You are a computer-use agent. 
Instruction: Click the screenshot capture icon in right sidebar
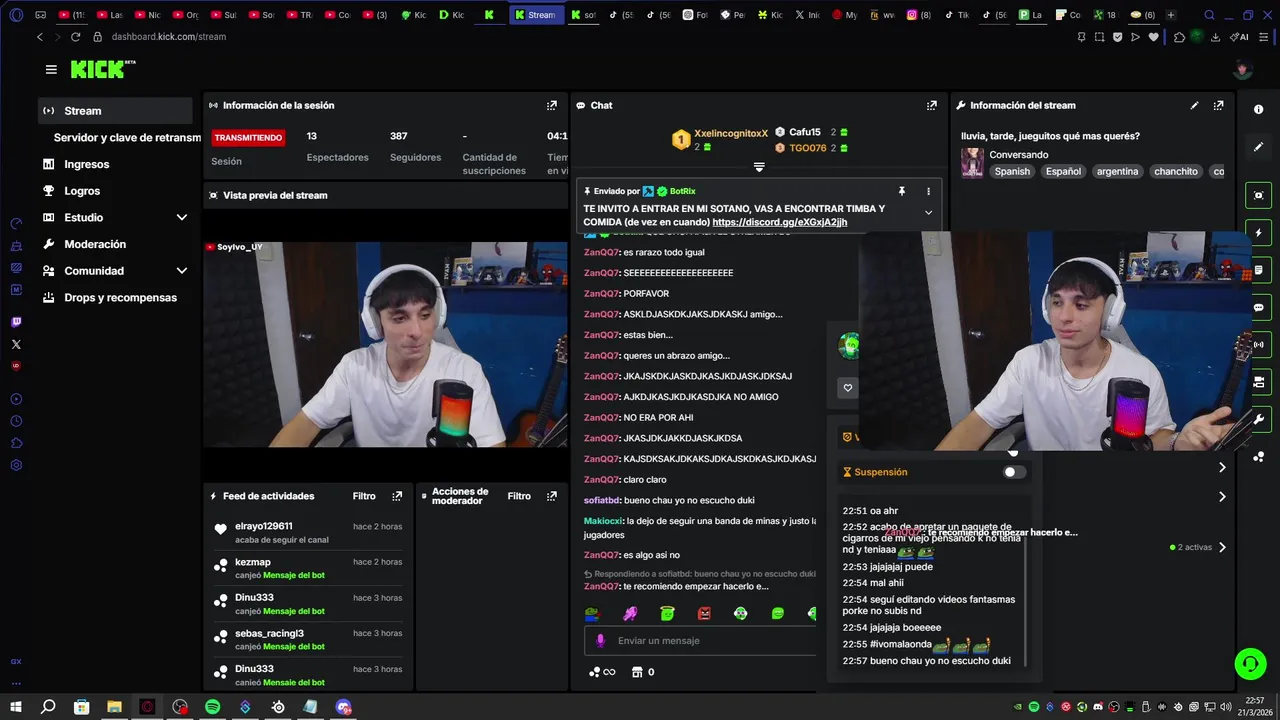(1259, 195)
